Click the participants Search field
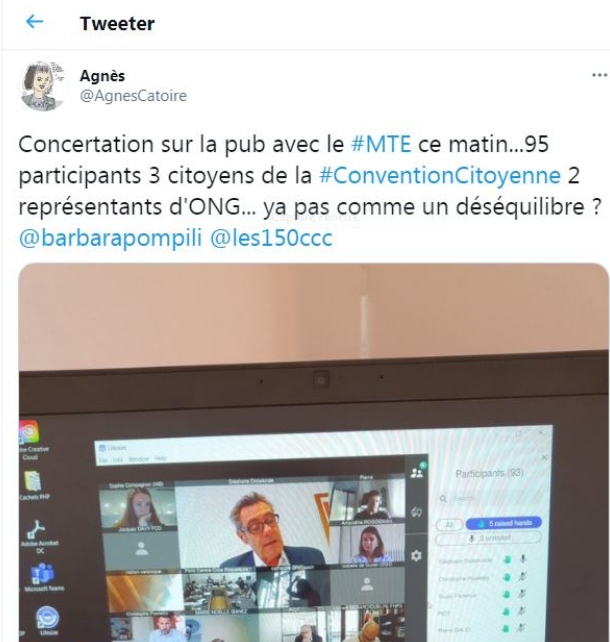Image resolution: width=610 pixels, height=642 pixels. tap(489, 499)
